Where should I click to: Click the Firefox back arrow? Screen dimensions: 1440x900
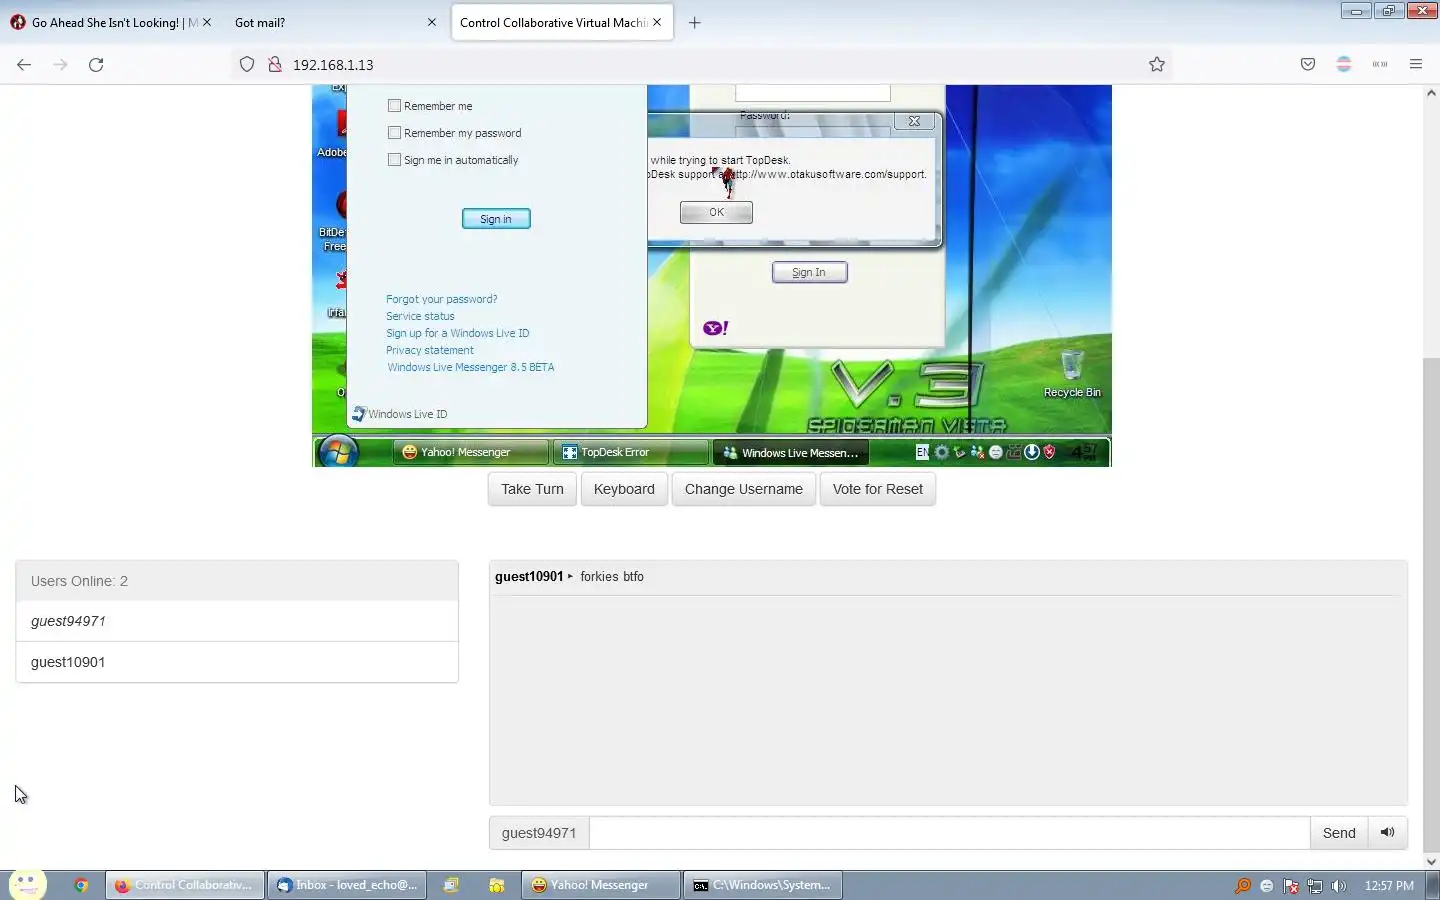pos(24,65)
